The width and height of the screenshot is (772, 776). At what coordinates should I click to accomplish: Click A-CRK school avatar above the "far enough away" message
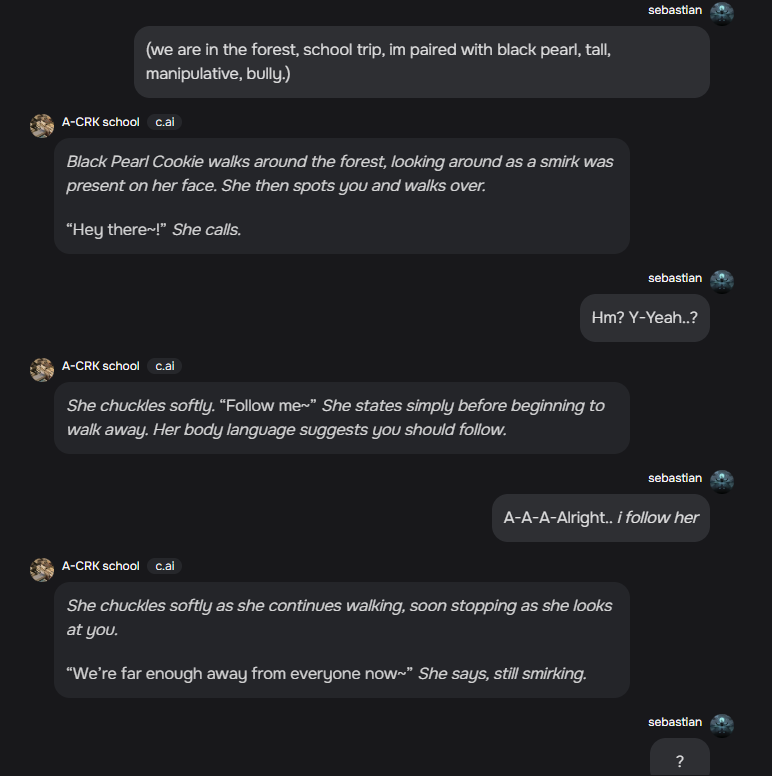42,569
